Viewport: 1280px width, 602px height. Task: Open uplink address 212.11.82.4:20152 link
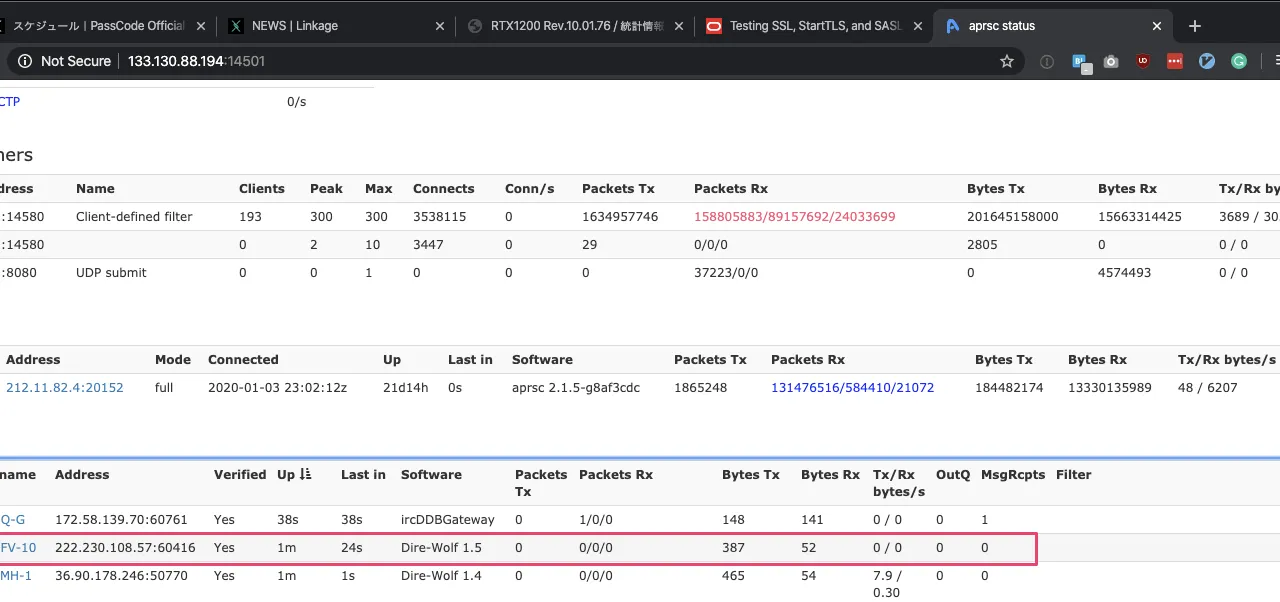click(x=65, y=387)
